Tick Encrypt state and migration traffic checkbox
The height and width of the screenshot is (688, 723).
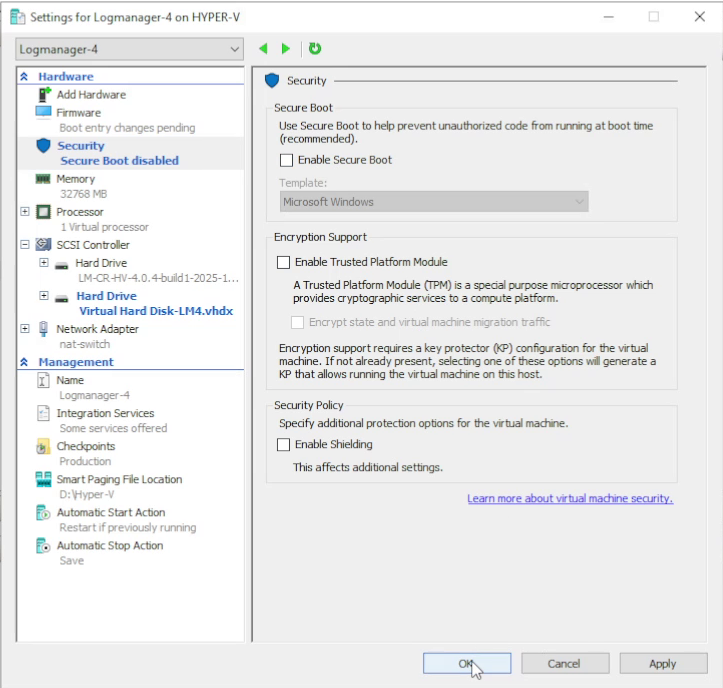pos(297,322)
